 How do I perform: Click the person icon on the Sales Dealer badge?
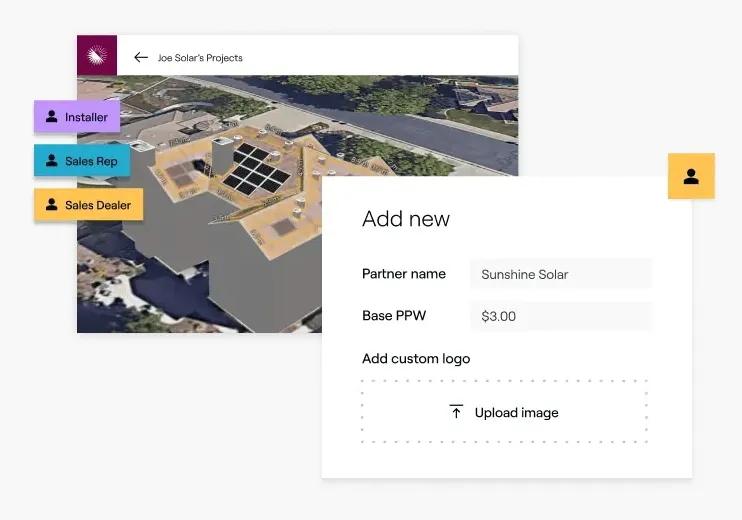52,205
